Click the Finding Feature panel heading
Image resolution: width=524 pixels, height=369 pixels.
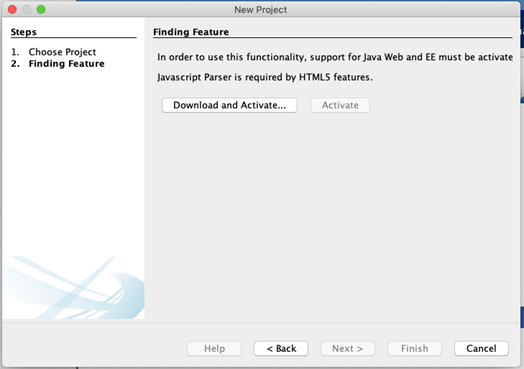[191, 32]
